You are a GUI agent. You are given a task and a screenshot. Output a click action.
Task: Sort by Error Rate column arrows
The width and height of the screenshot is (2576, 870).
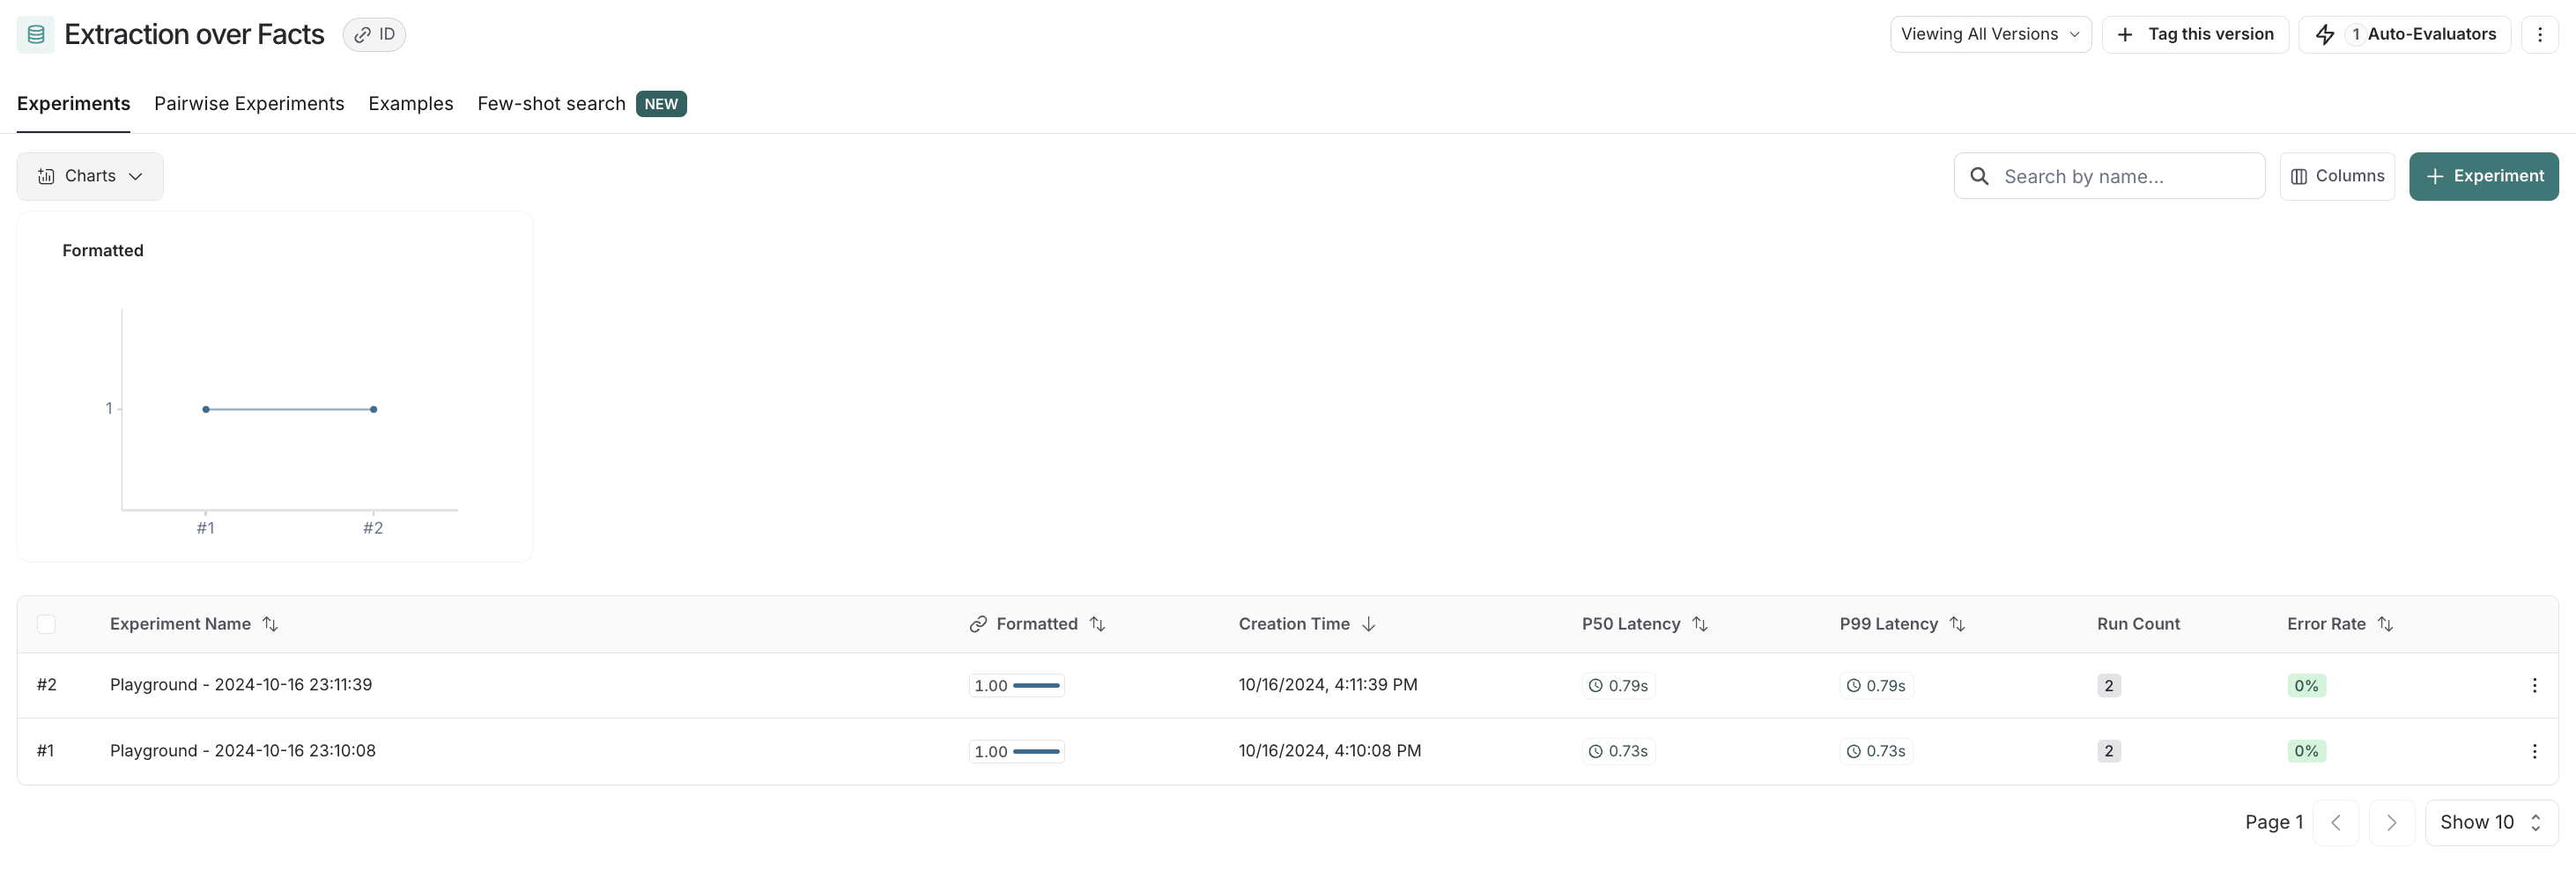(x=2385, y=624)
